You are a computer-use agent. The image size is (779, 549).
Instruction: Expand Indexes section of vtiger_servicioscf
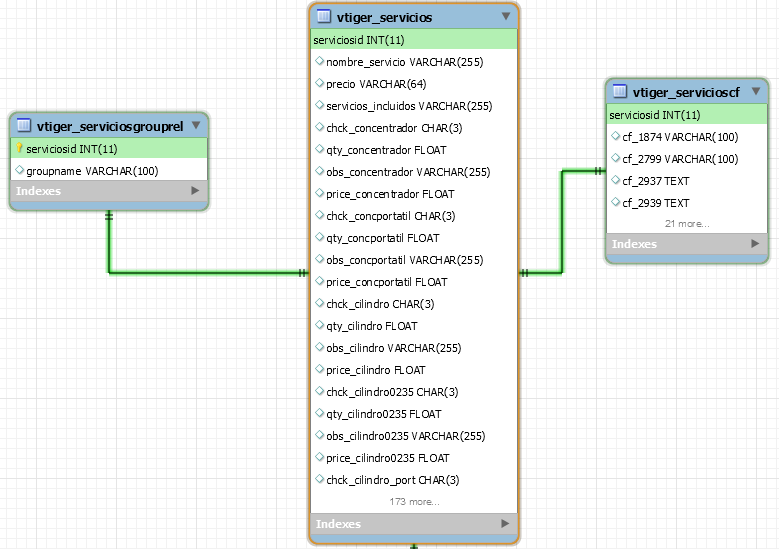tap(755, 243)
